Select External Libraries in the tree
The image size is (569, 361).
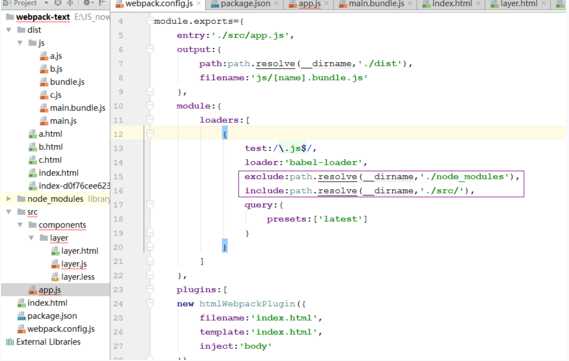pyautogui.click(x=48, y=342)
